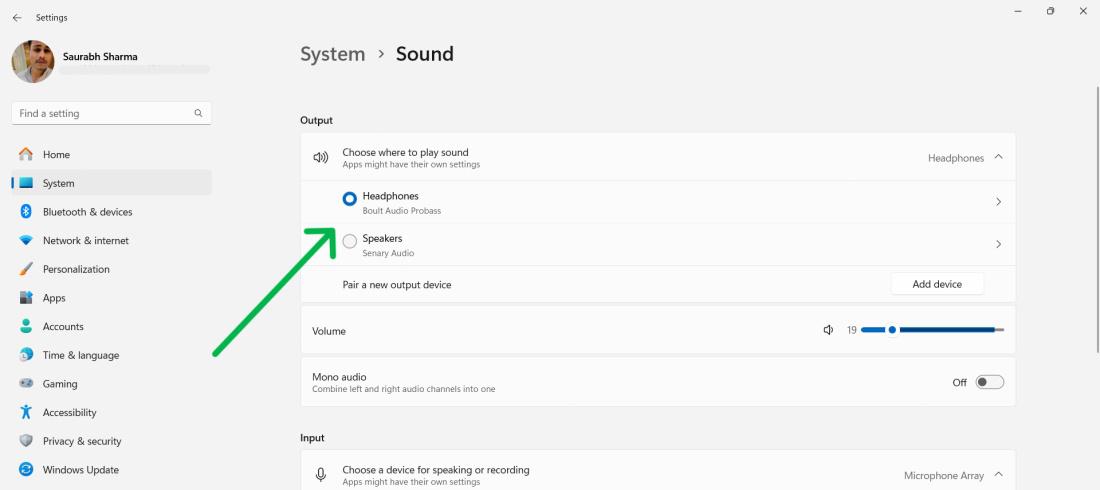Image resolution: width=1100 pixels, height=490 pixels.
Task: Click the search magnifier icon
Action: click(198, 114)
